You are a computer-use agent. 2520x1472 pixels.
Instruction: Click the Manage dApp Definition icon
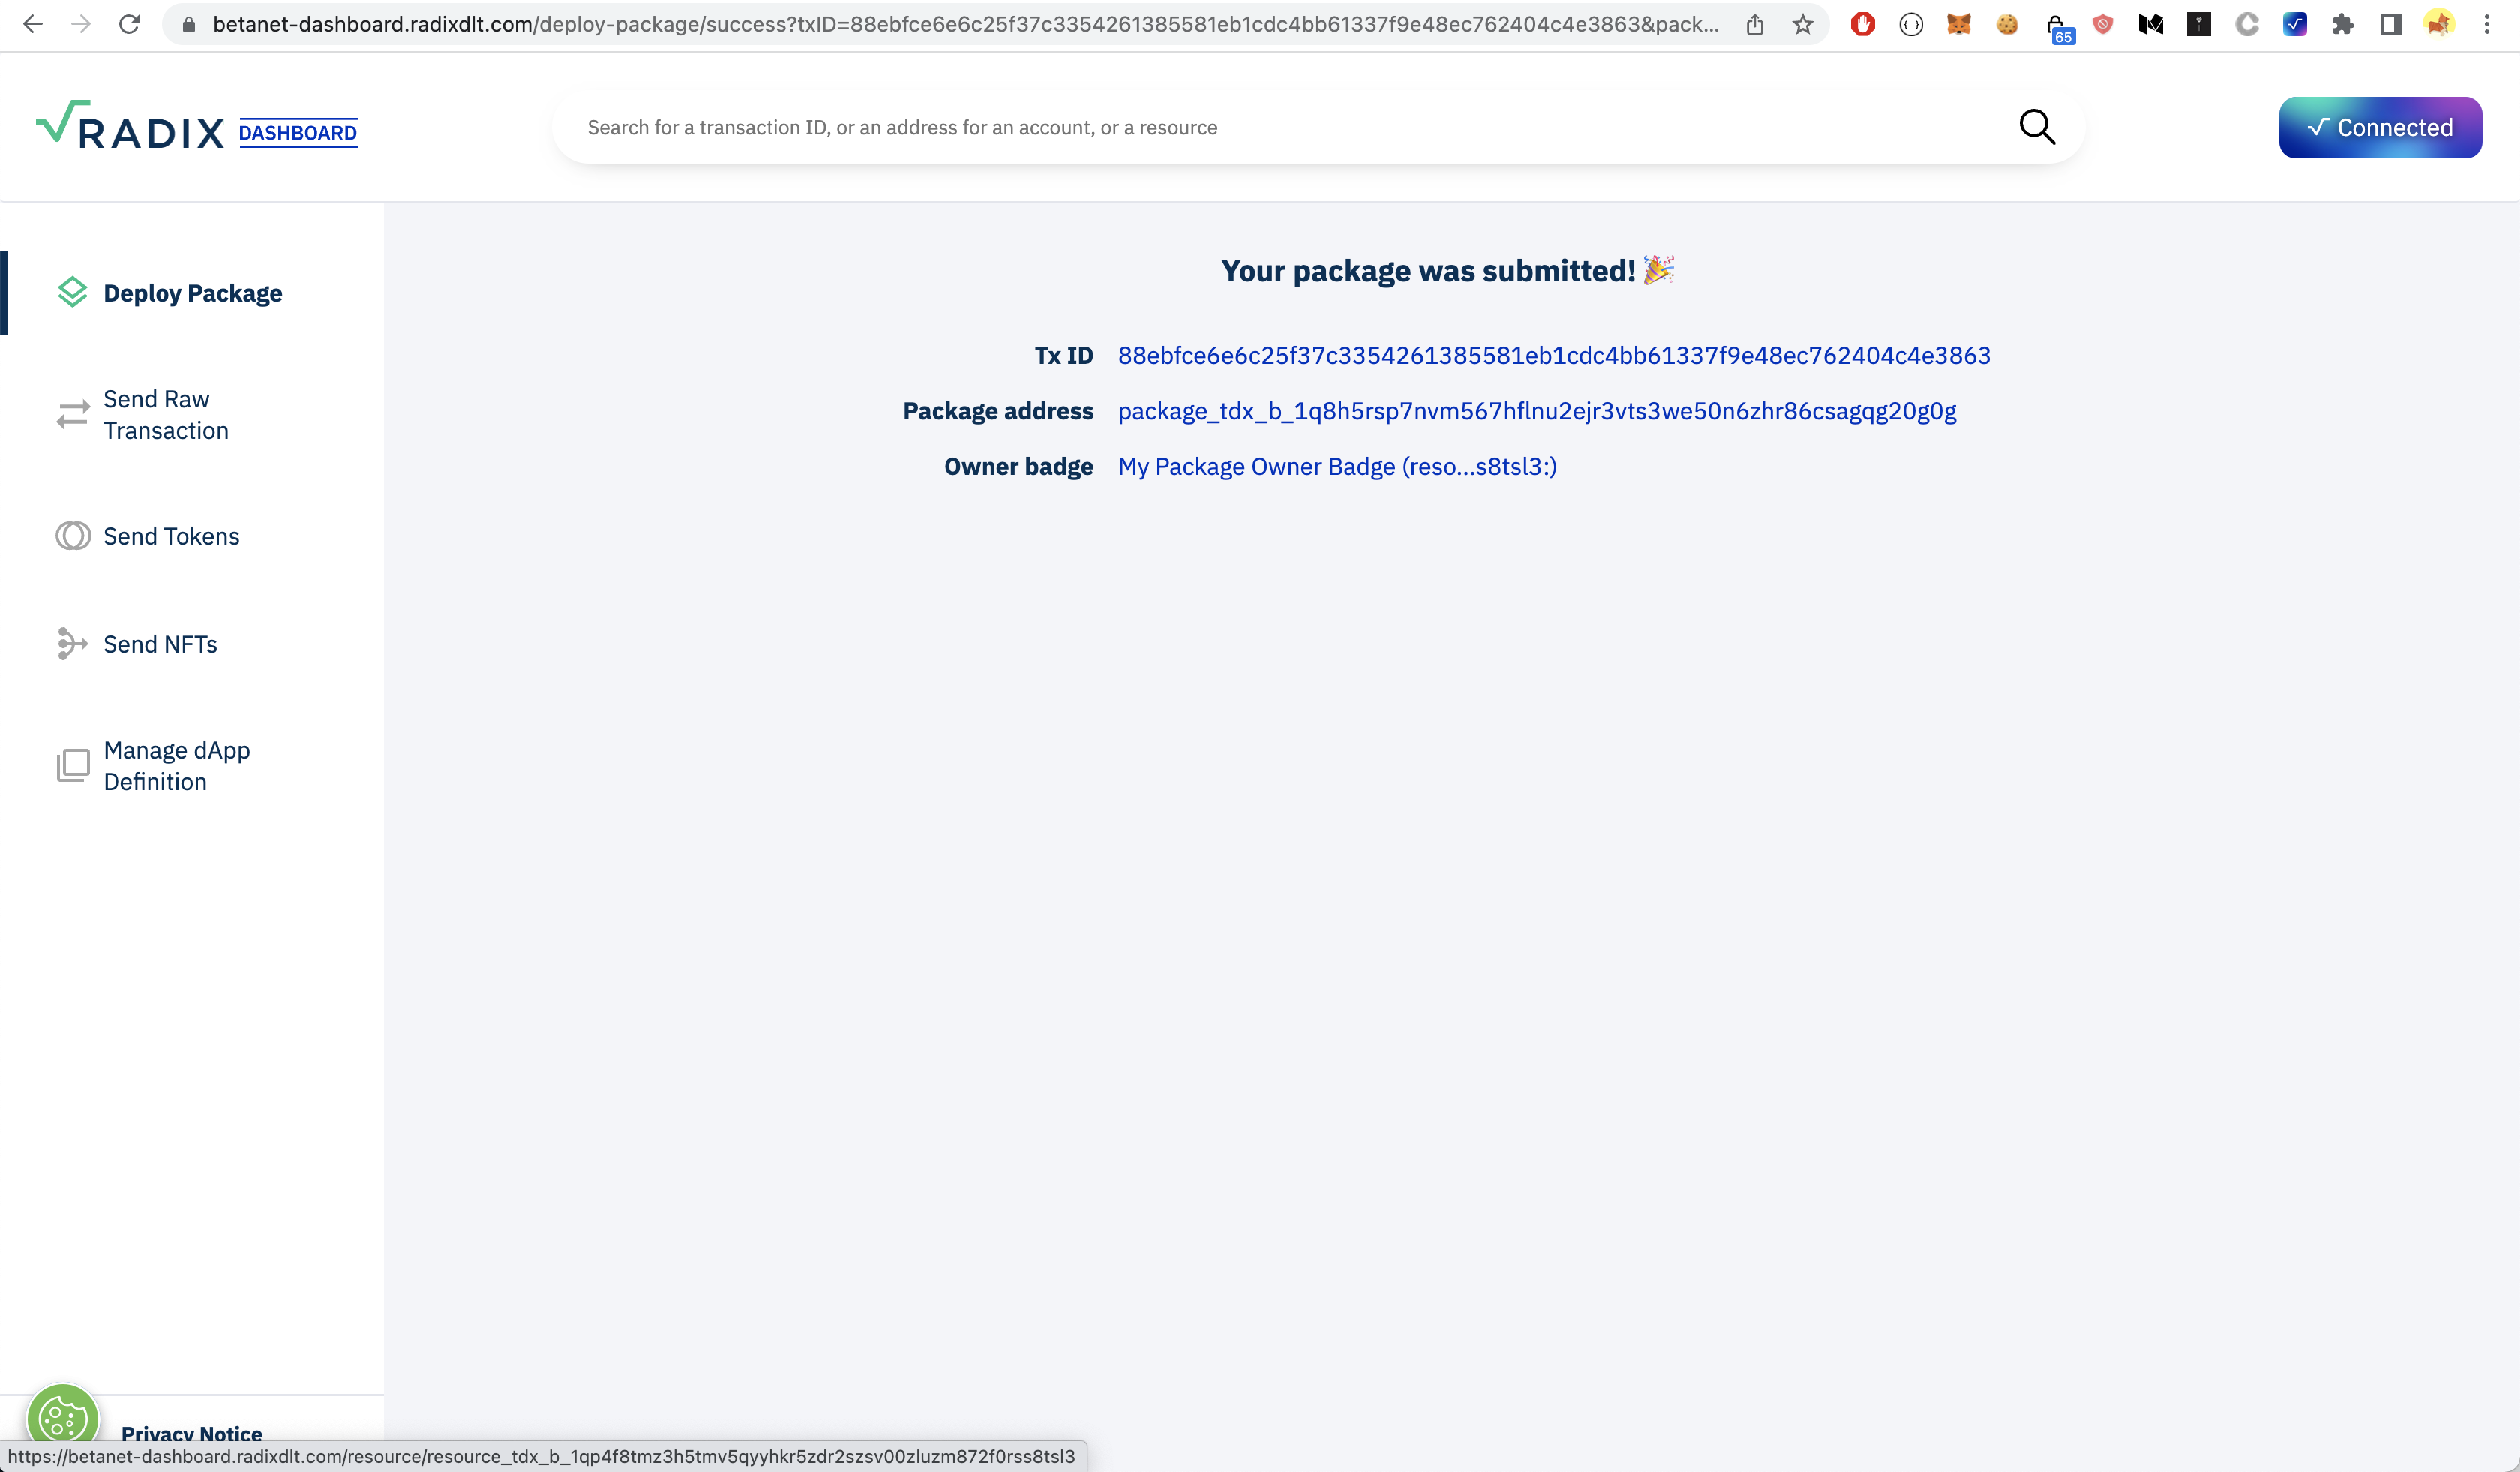click(72, 765)
